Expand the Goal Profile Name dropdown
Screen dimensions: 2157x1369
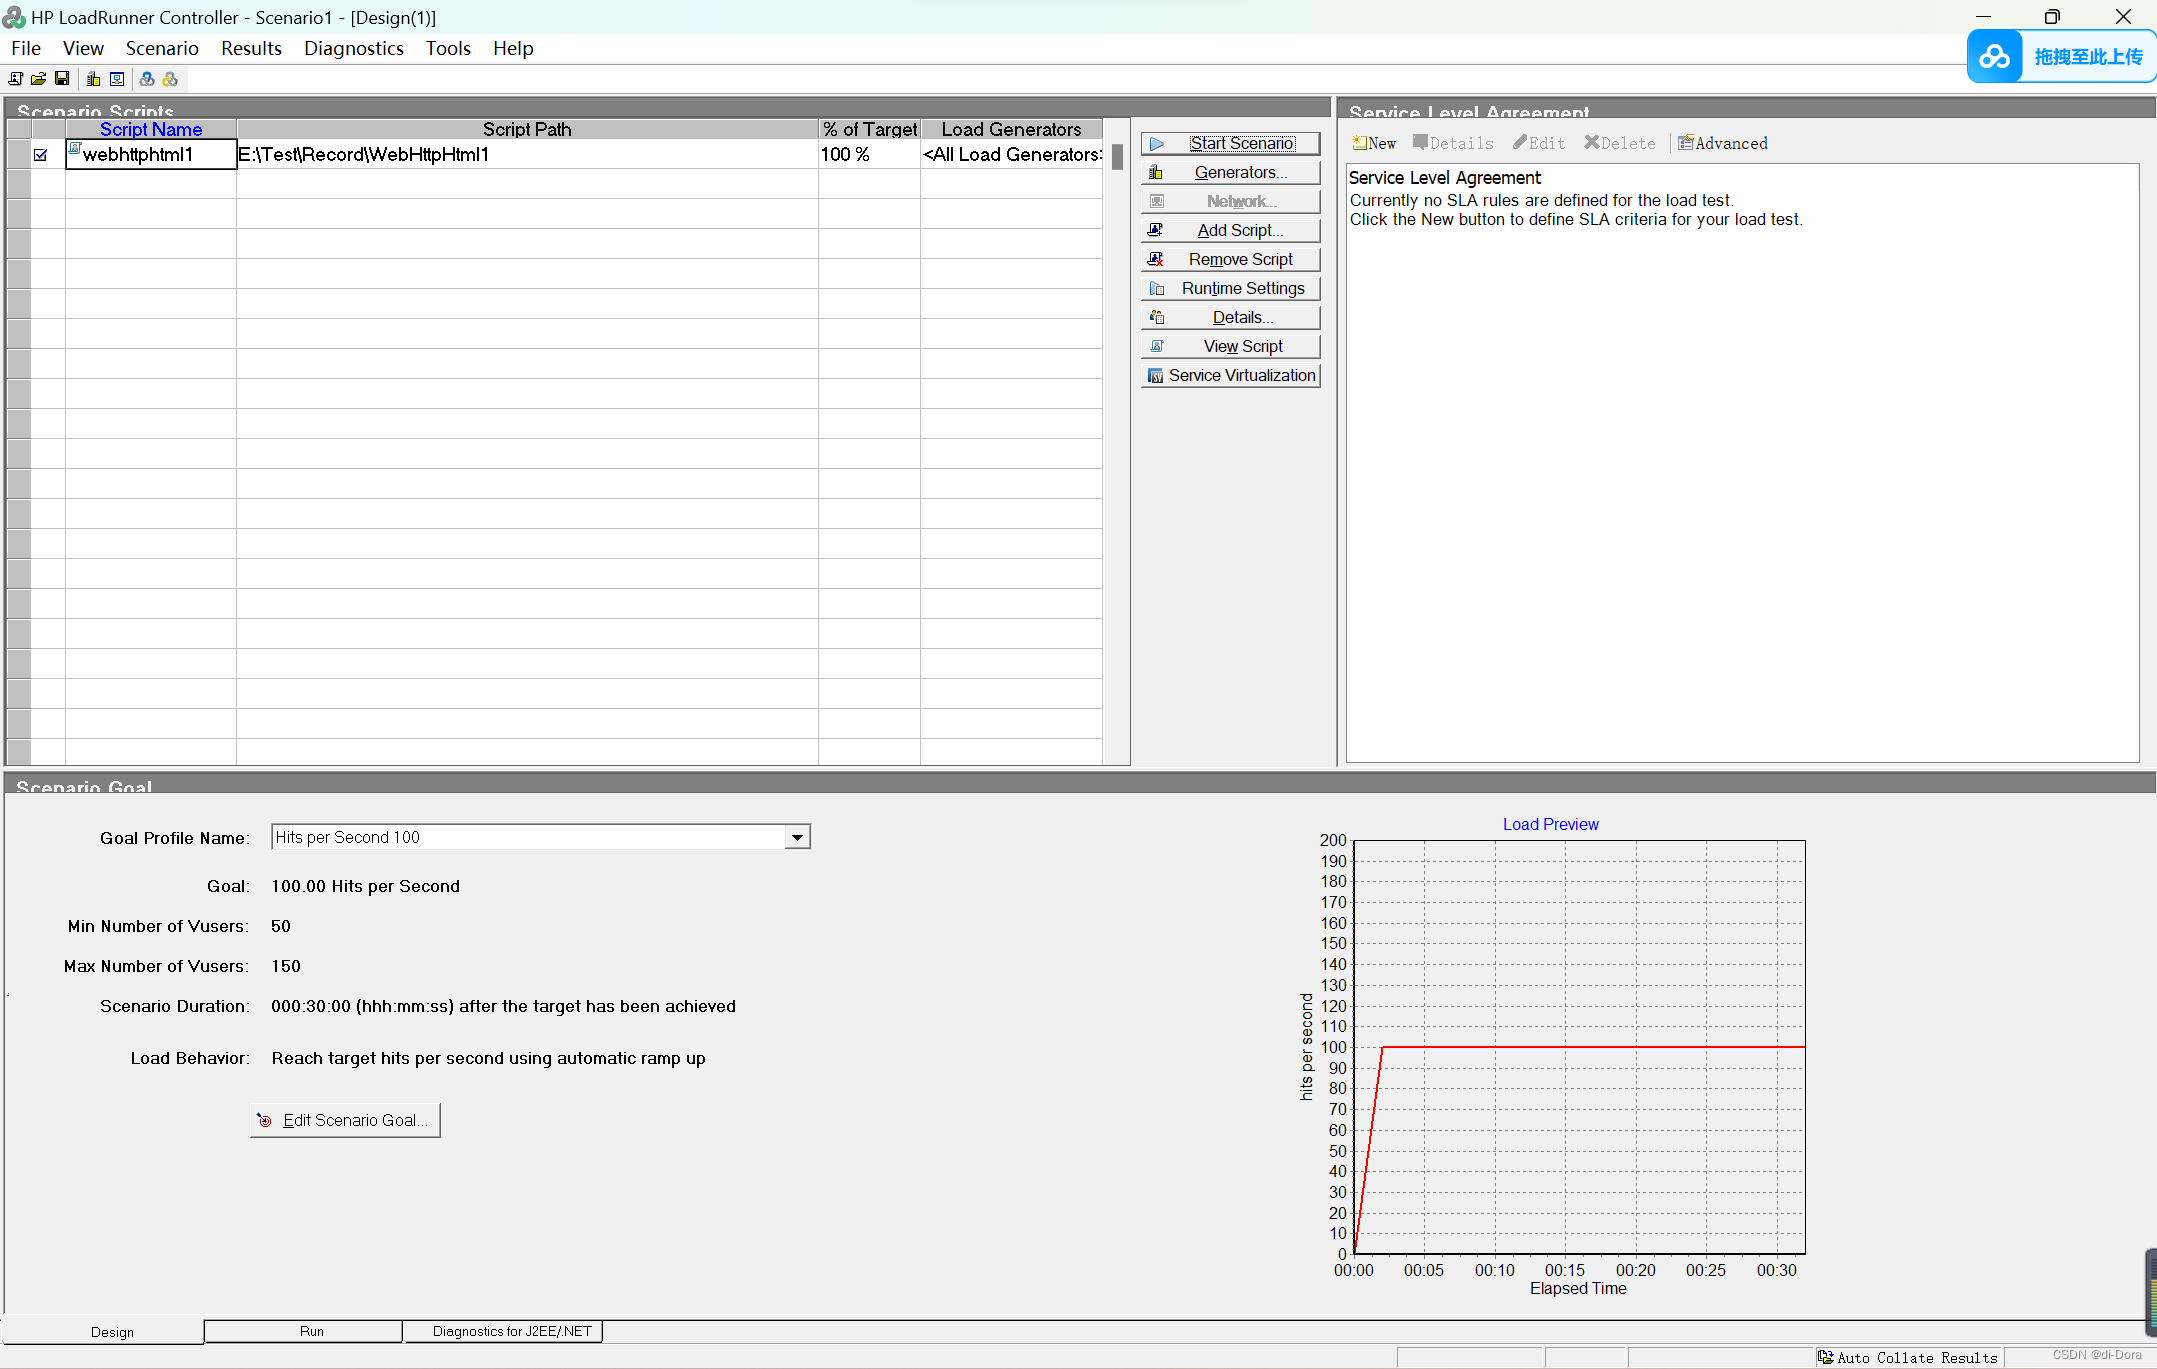pyautogui.click(x=797, y=838)
